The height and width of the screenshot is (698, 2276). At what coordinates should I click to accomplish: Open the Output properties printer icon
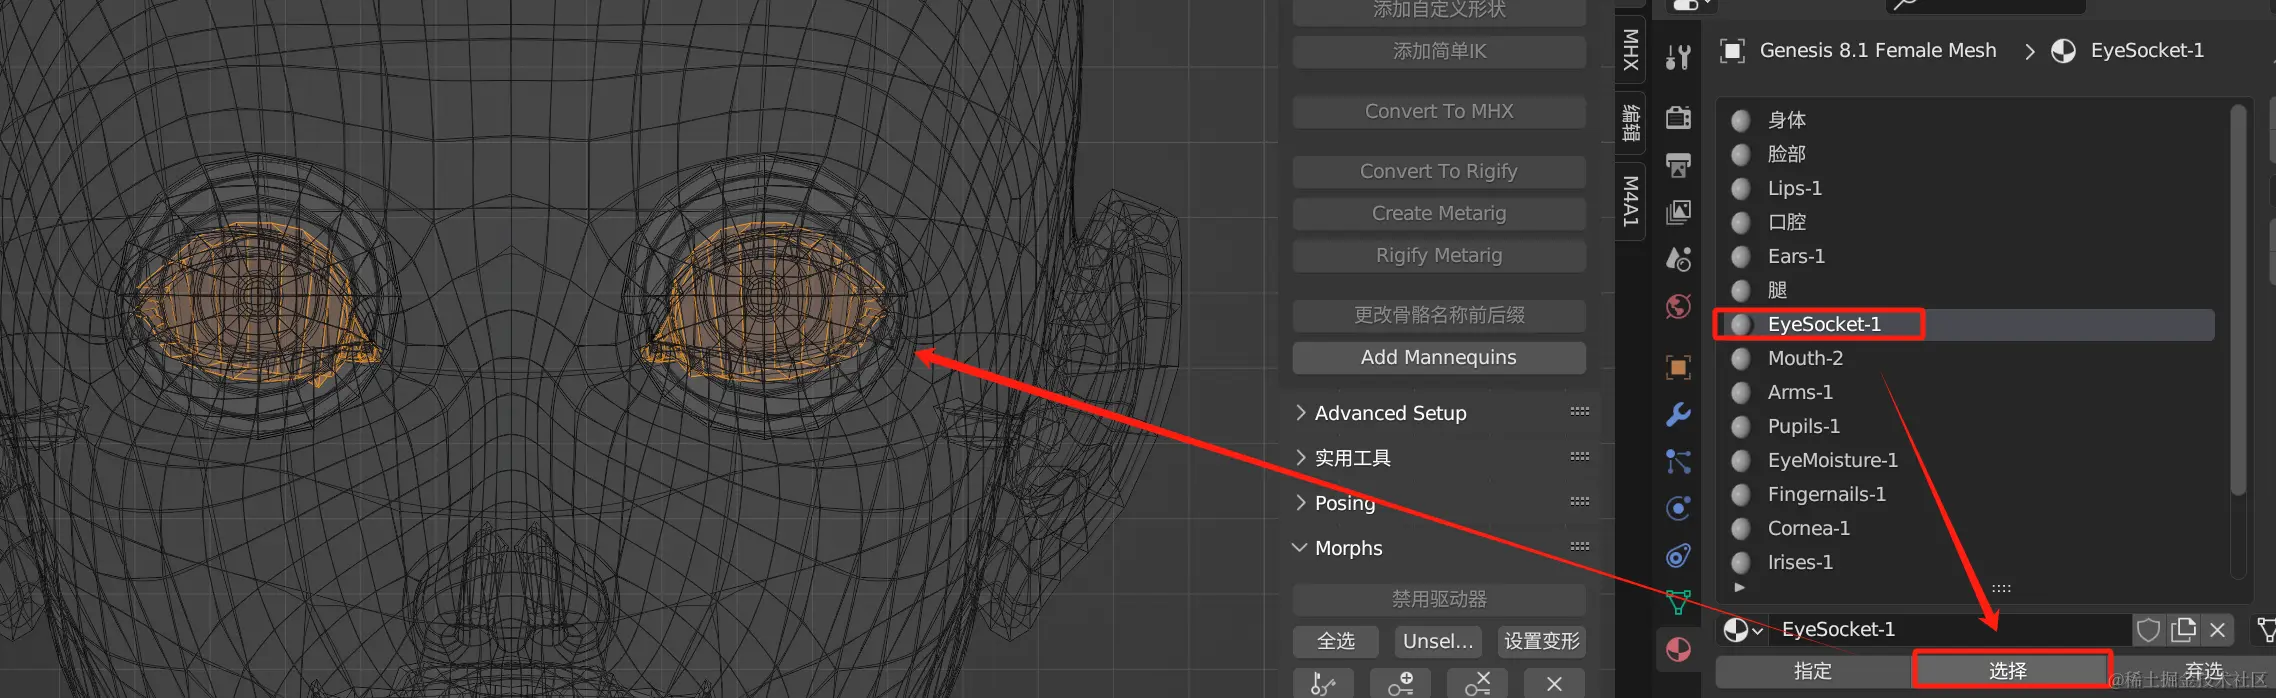point(1678,165)
